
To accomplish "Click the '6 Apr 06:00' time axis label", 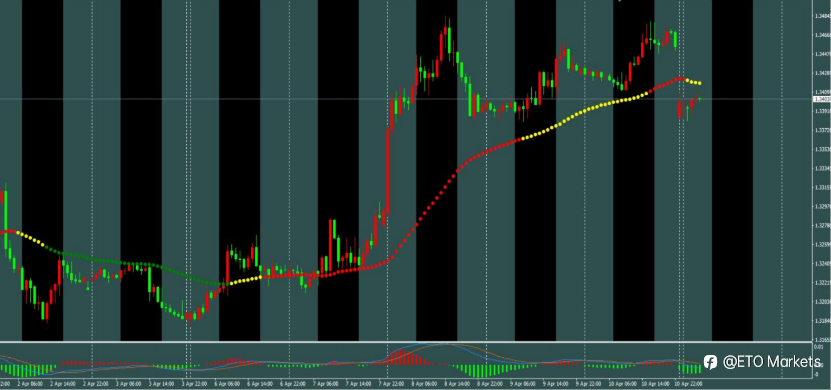I will 227,384.
